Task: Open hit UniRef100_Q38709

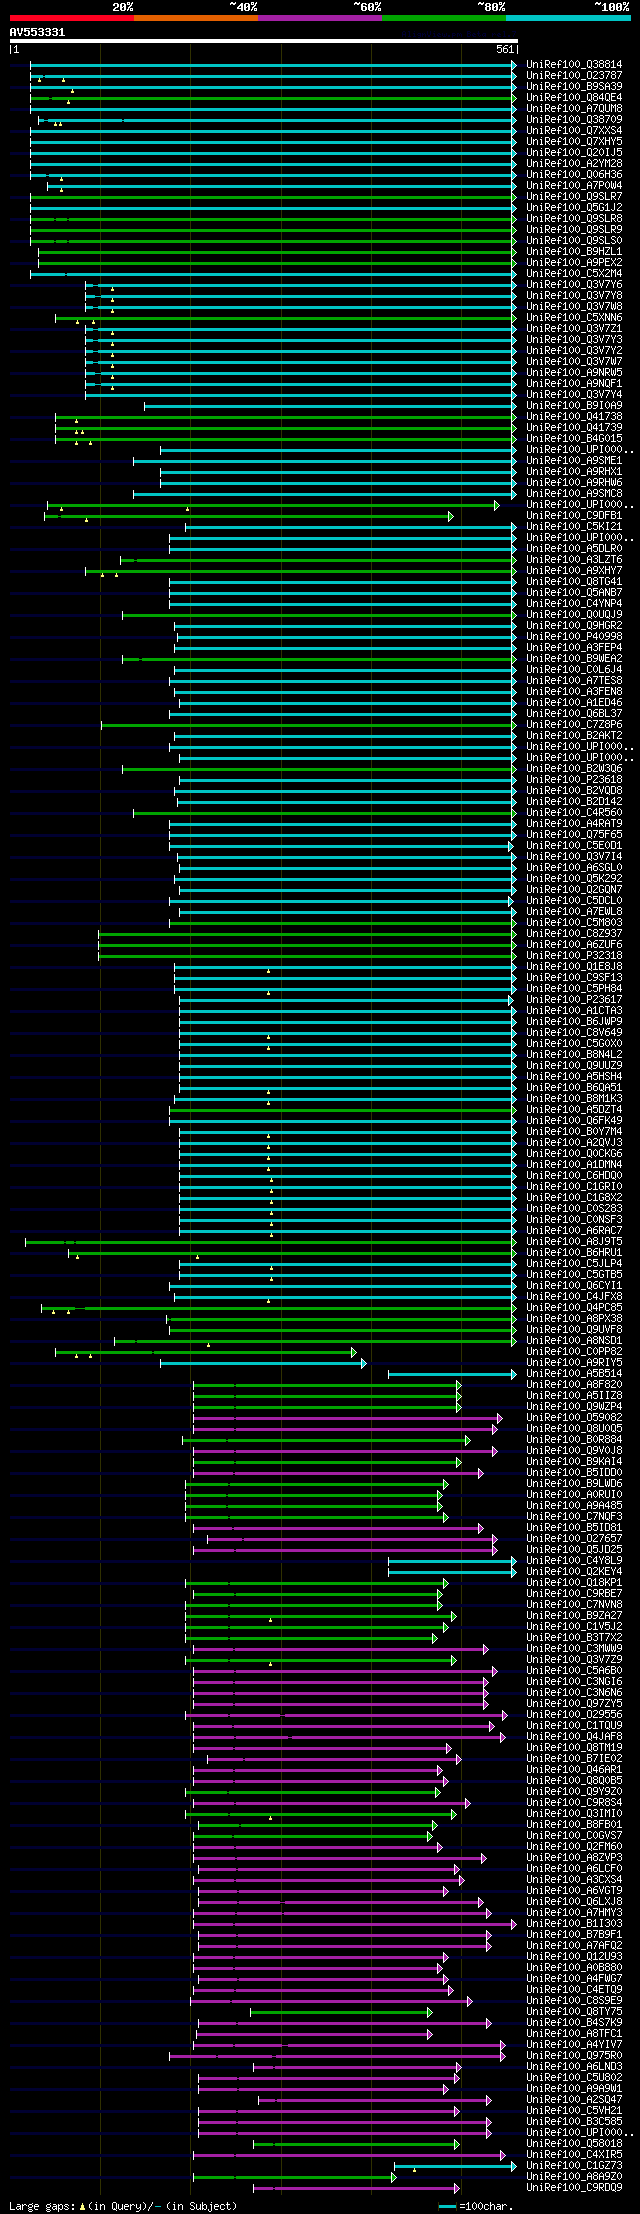Action: point(574,120)
